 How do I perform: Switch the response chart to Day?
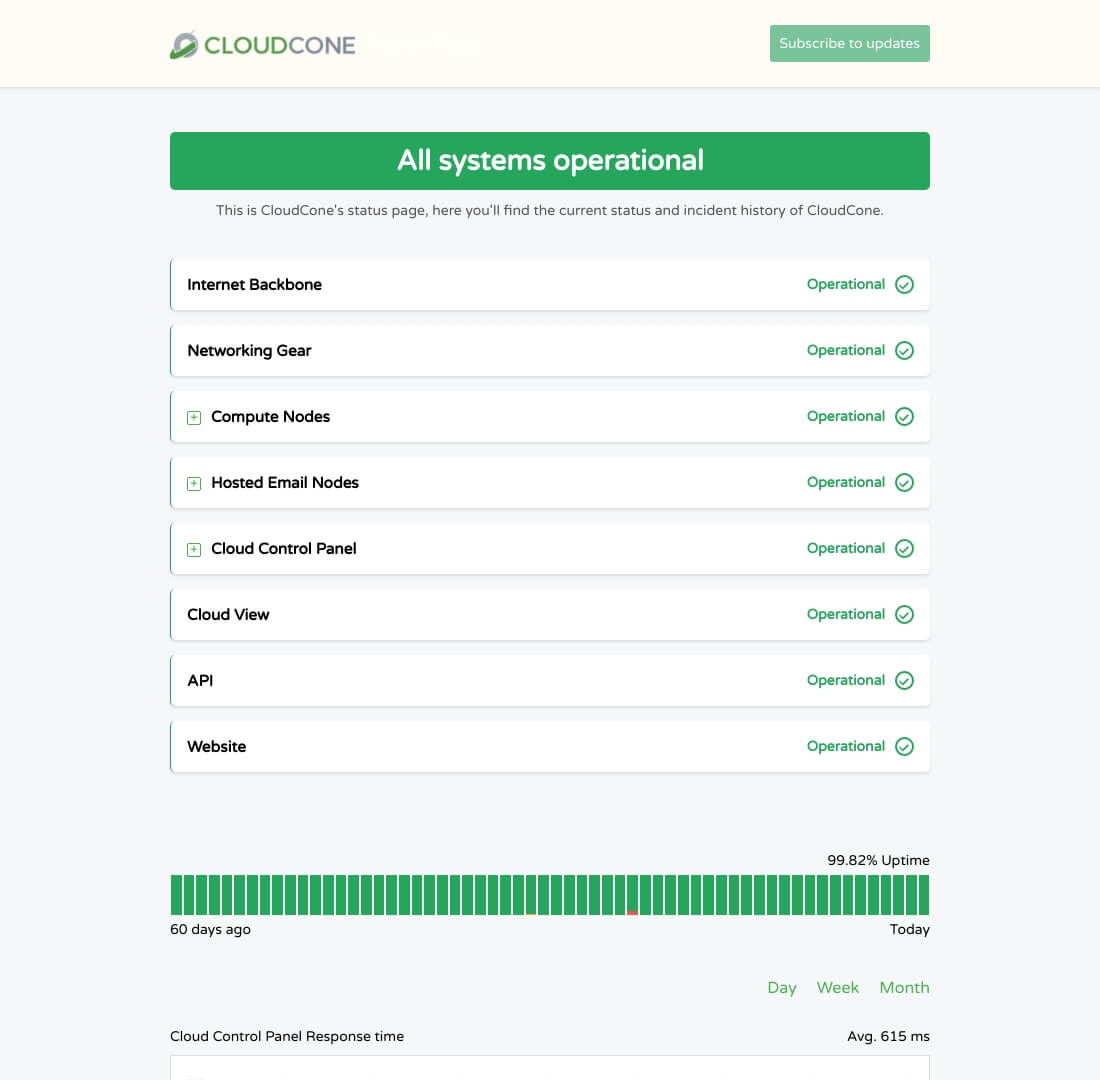pos(782,987)
